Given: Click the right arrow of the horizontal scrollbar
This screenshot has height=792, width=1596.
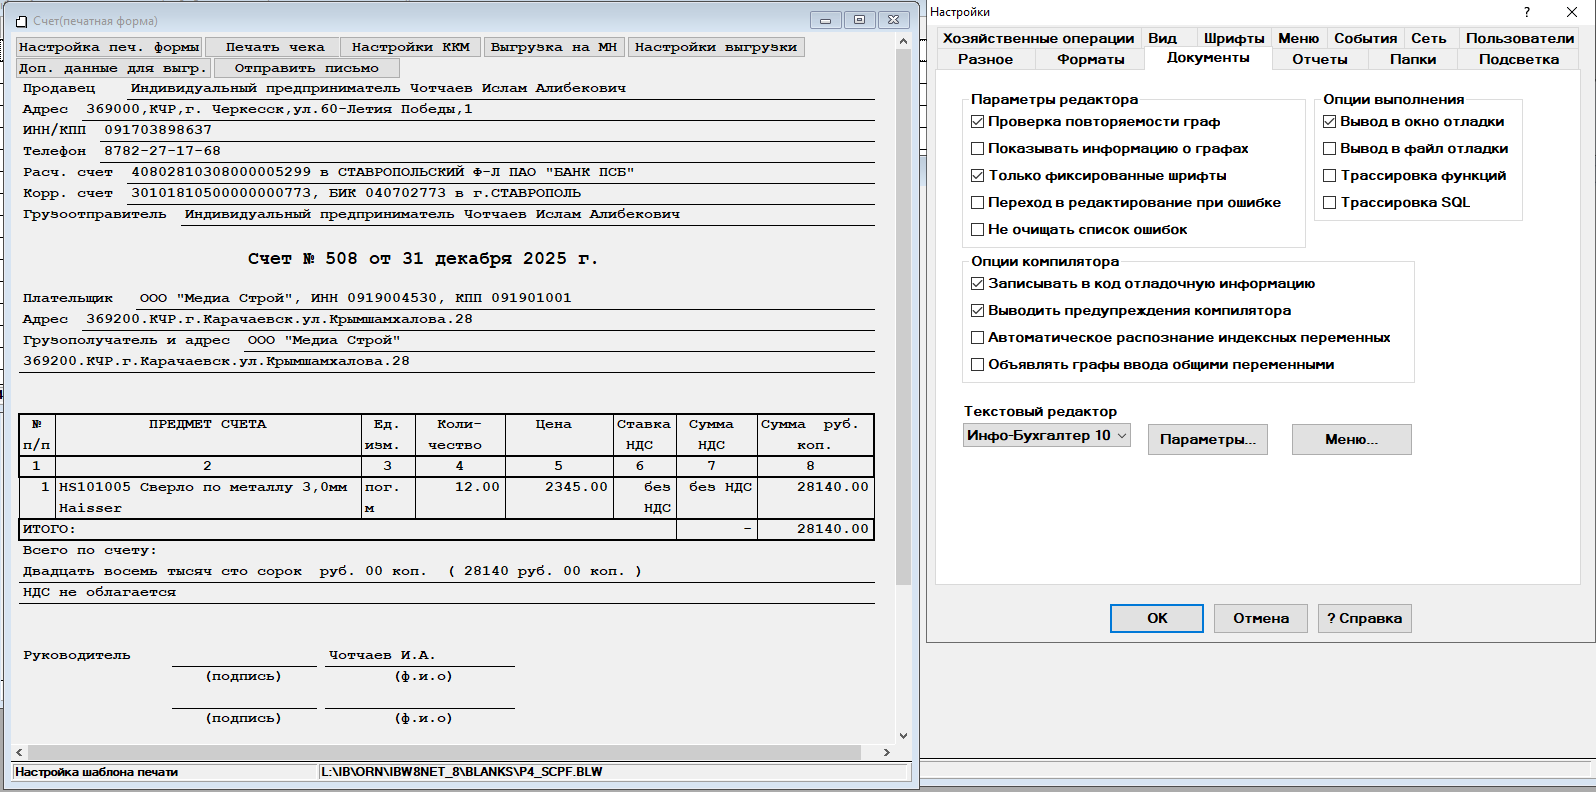Looking at the screenshot, I should tap(886, 752).
